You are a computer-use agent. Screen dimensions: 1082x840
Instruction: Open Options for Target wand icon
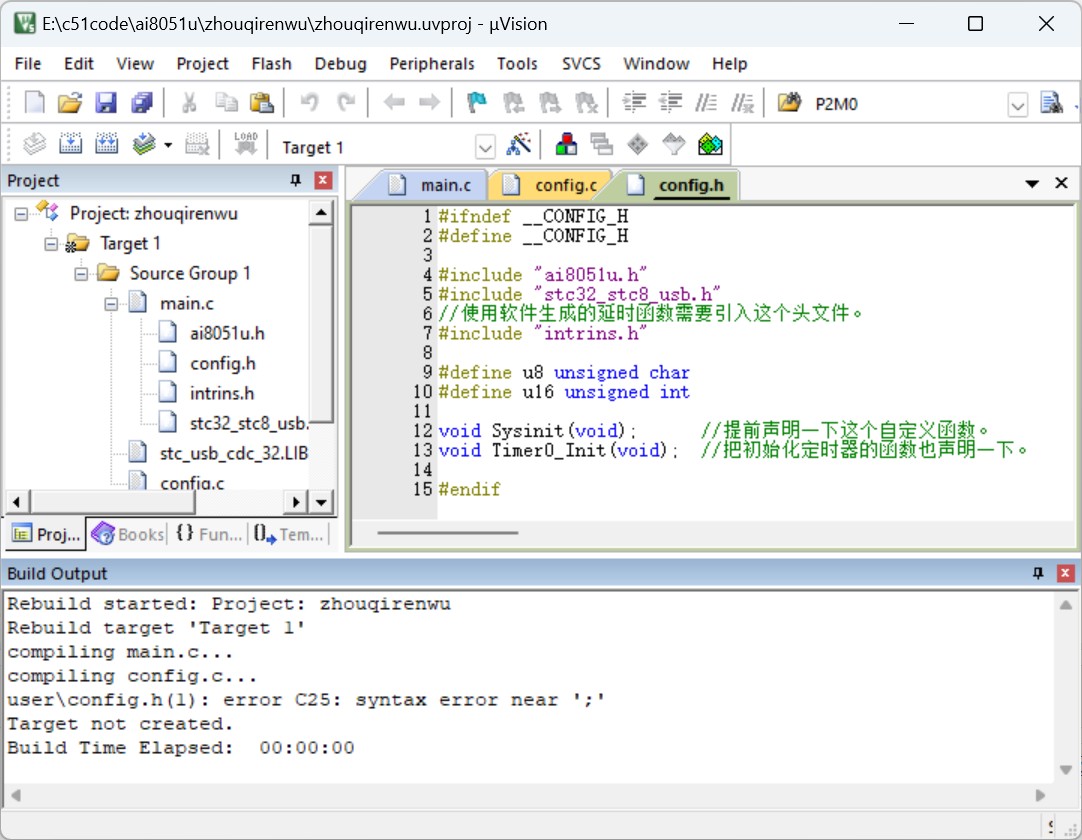click(x=519, y=144)
